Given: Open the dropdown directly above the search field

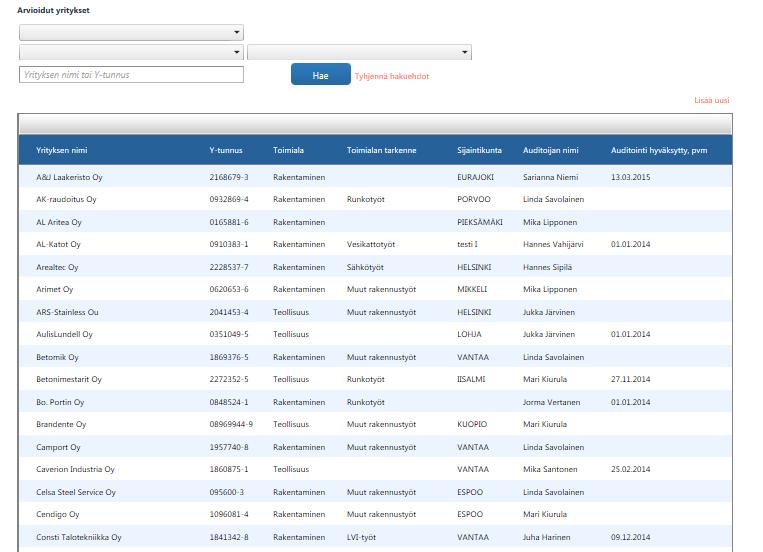Looking at the screenshot, I should [x=131, y=52].
